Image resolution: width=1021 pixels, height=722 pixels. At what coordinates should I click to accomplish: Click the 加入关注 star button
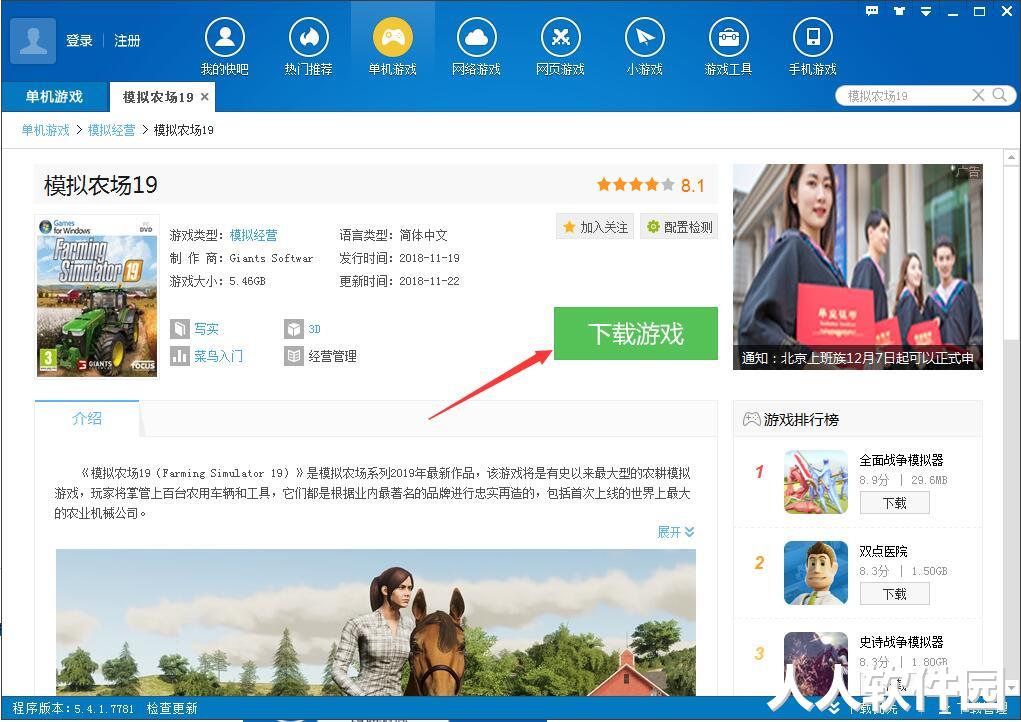tap(595, 227)
